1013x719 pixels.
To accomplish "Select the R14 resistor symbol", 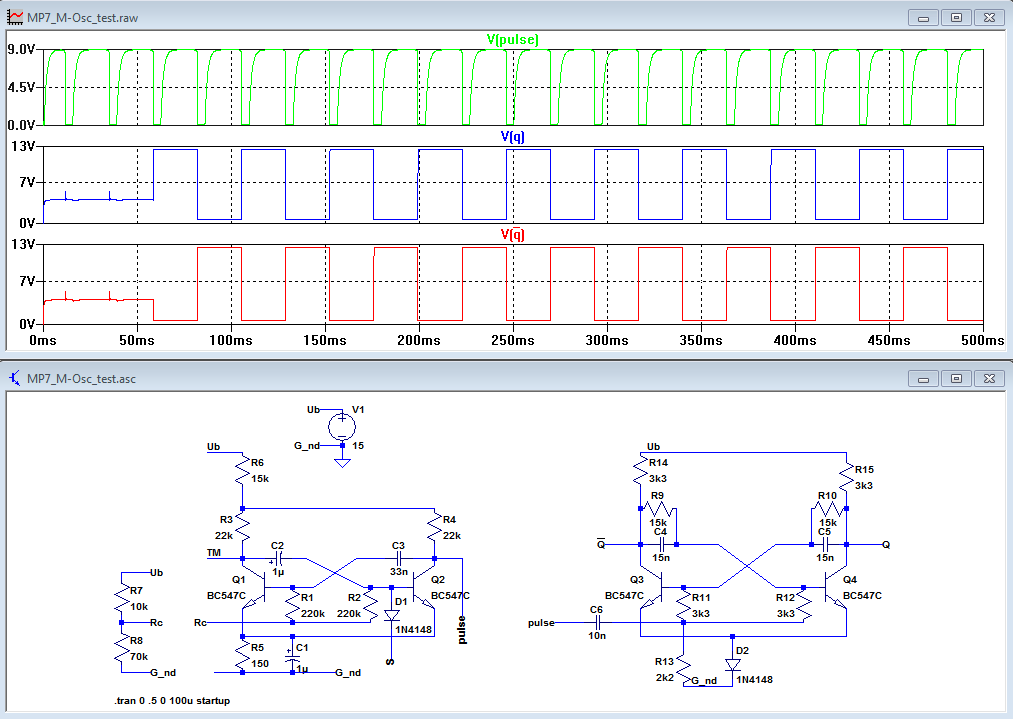I will (640, 470).
